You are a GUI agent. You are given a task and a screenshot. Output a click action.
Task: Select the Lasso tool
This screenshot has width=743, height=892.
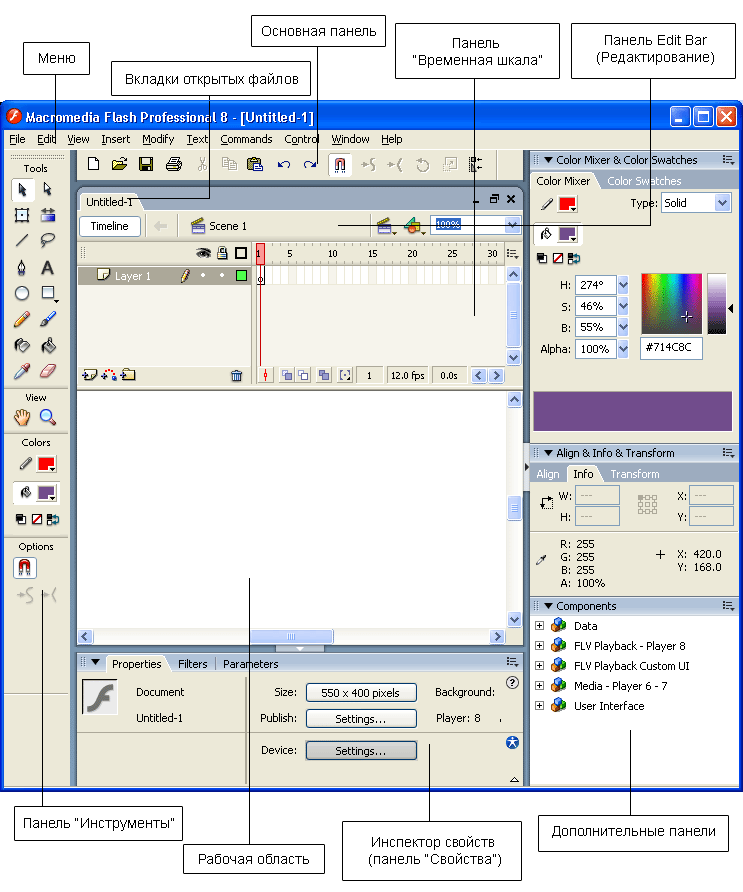48,241
